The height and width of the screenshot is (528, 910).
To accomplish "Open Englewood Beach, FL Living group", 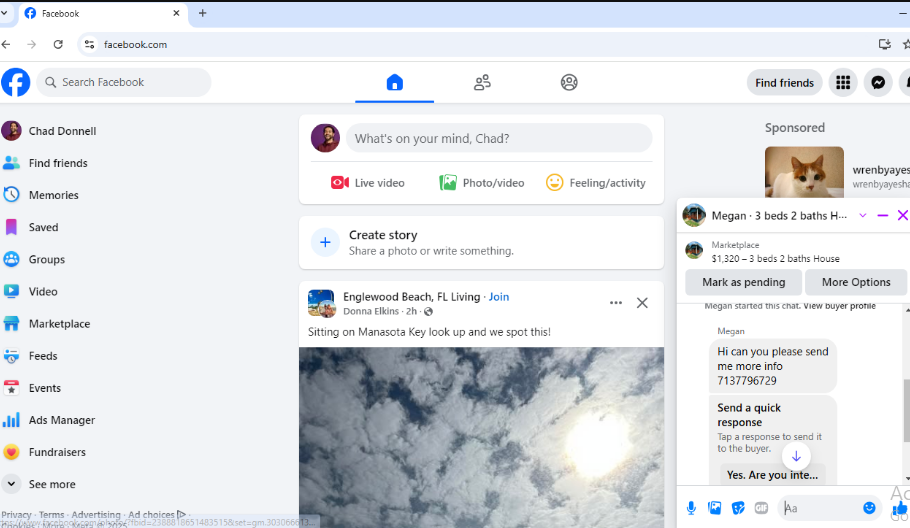I will pos(411,296).
